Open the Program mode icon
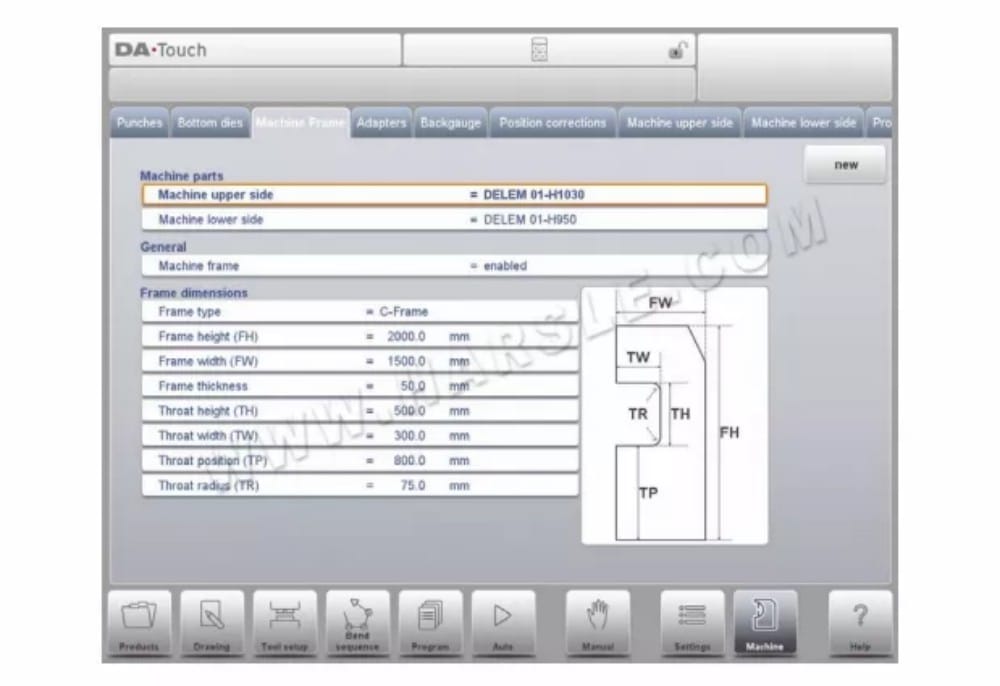The image size is (1000, 686). tap(430, 623)
